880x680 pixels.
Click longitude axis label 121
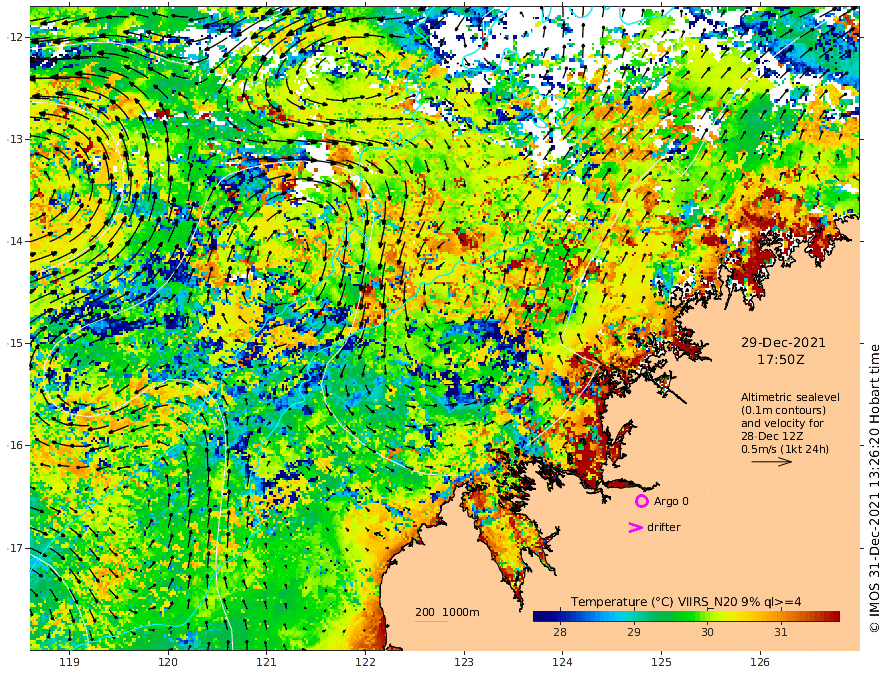tap(267, 662)
